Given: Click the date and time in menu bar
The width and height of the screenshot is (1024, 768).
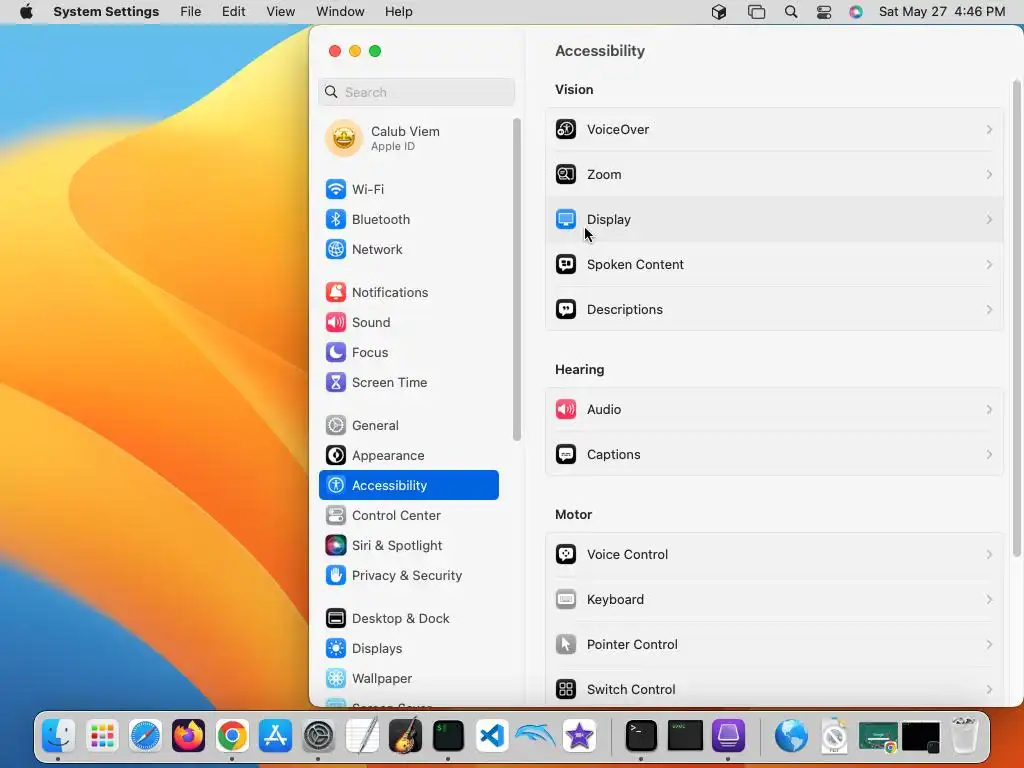Looking at the screenshot, I should pyautogui.click(x=942, y=12).
